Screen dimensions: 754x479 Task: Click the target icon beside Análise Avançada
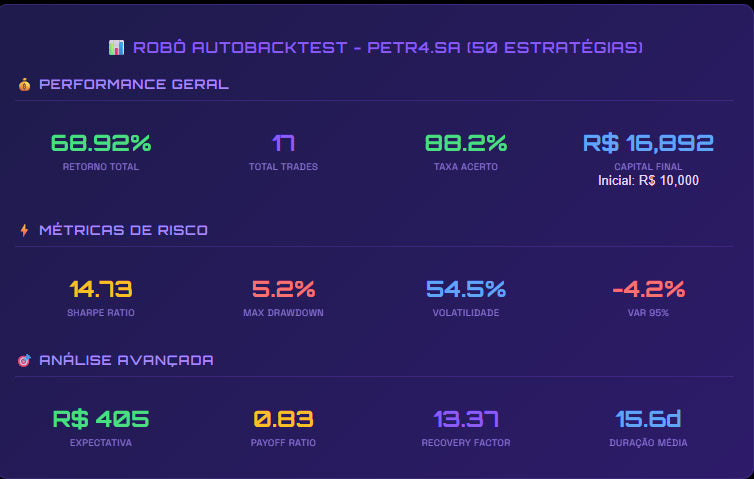point(24,360)
